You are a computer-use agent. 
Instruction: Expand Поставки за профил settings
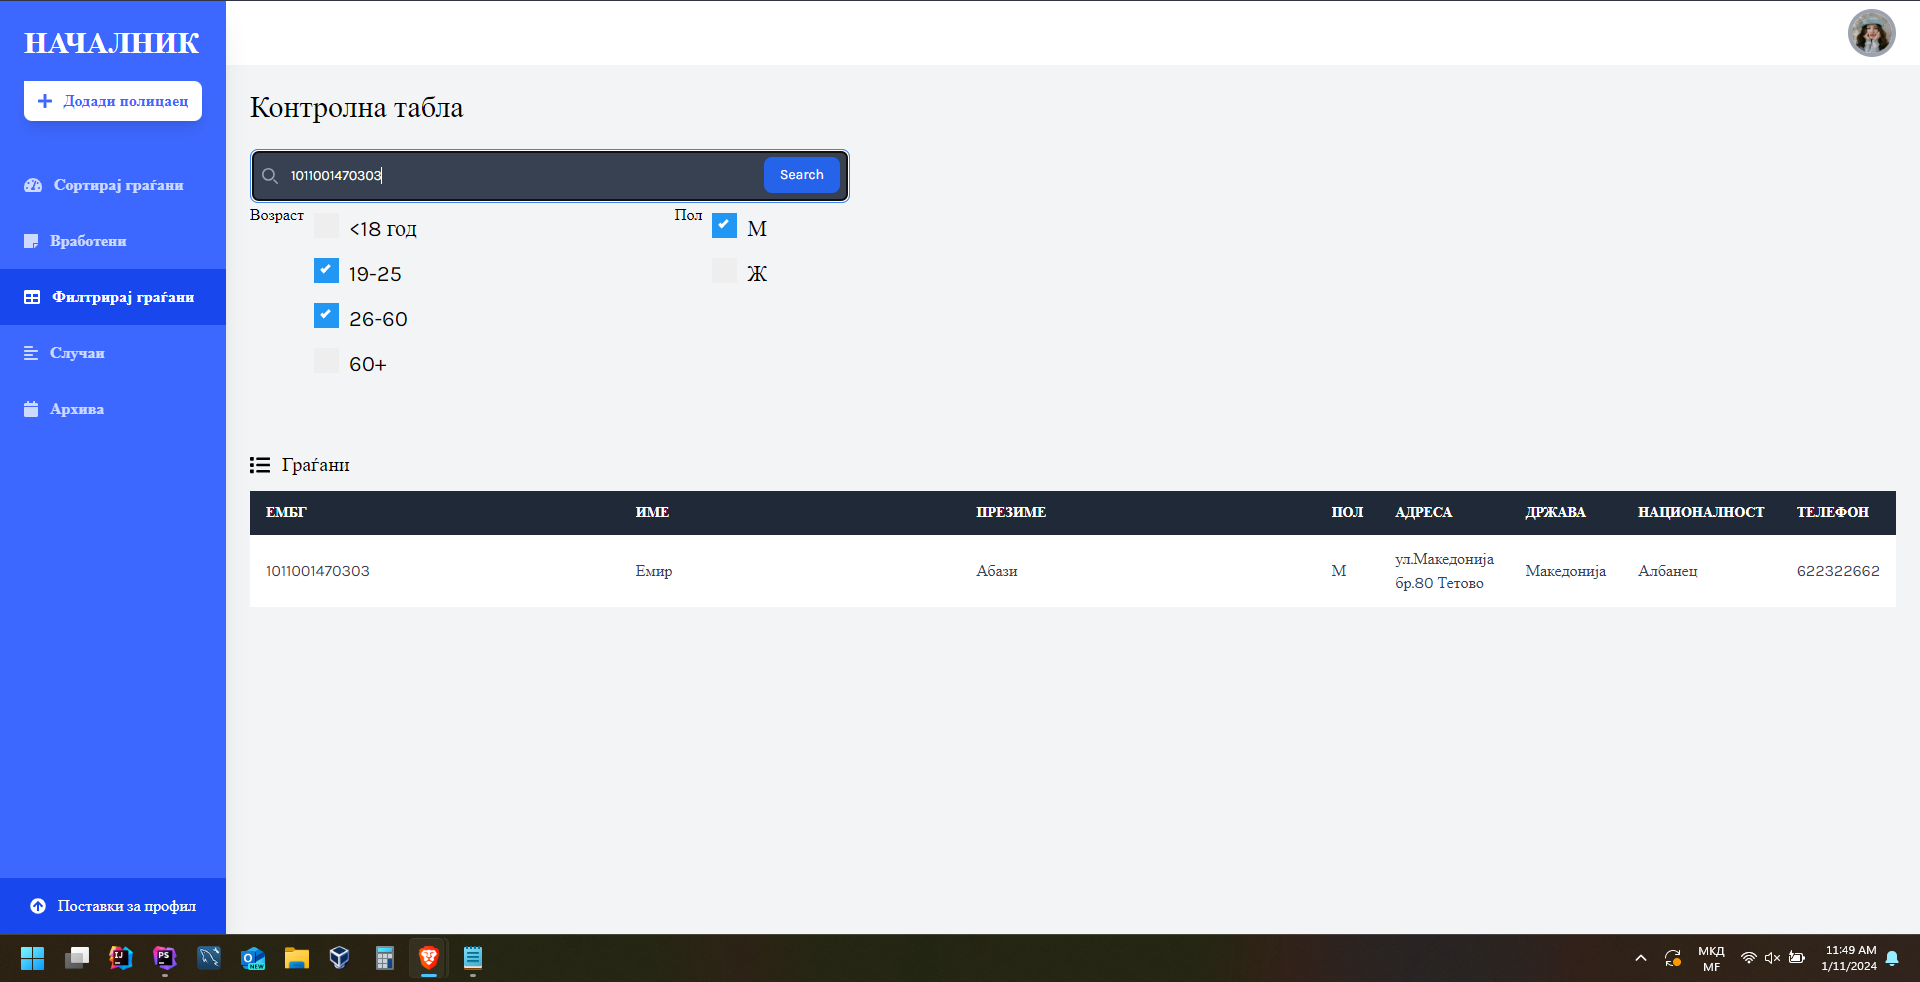point(113,906)
